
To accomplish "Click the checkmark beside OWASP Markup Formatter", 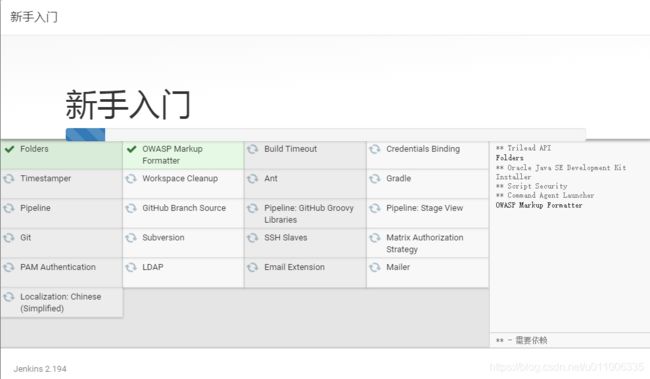I will tap(131, 149).
